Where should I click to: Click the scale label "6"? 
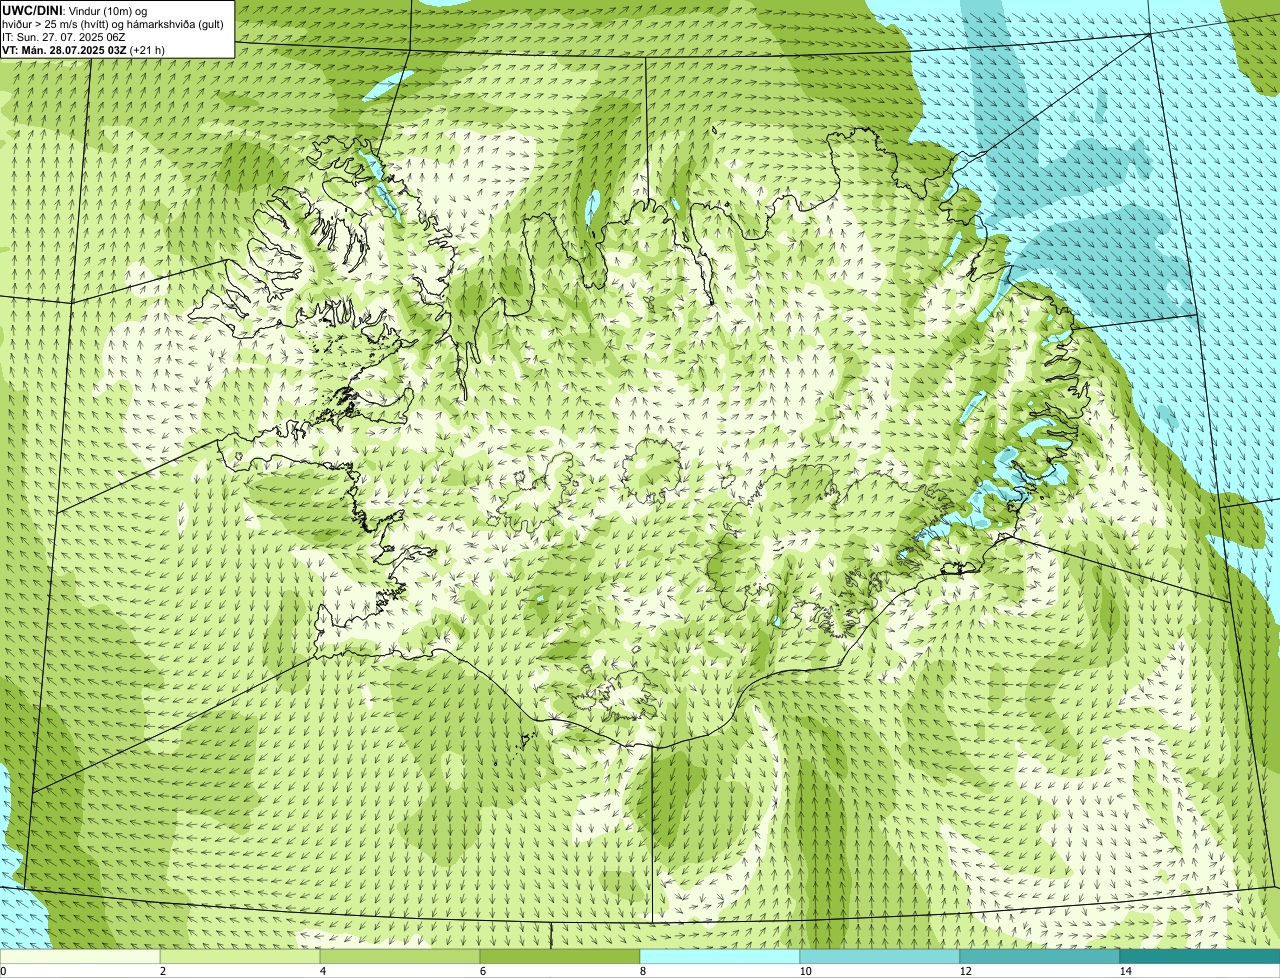(x=482, y=971)
